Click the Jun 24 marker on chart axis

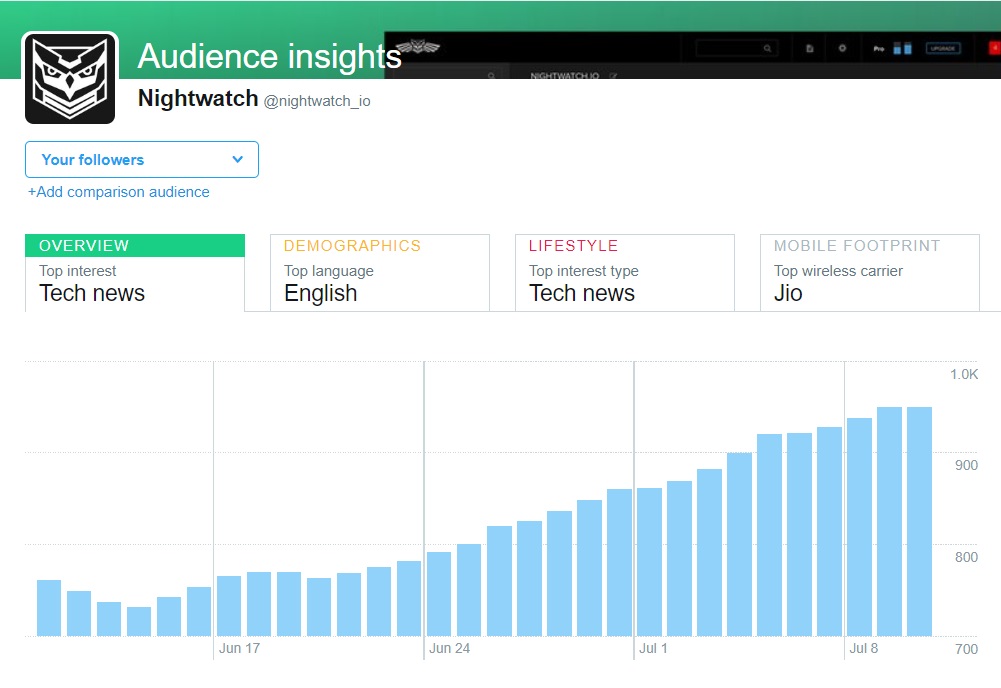tap(449, 648)
